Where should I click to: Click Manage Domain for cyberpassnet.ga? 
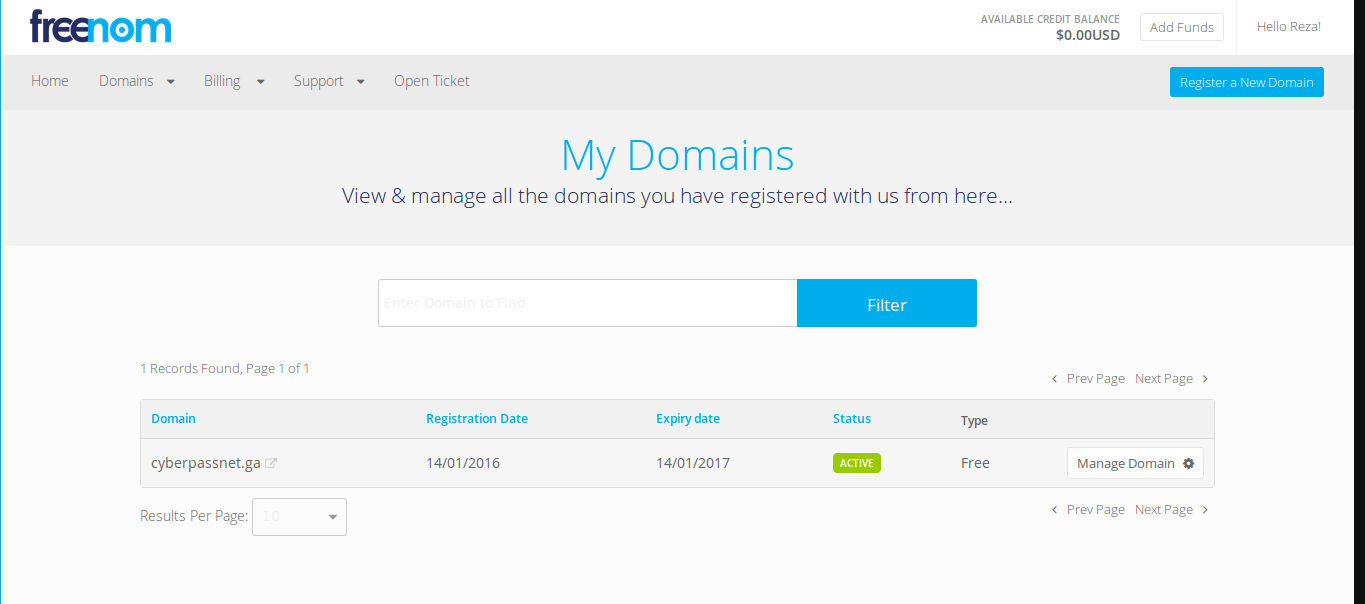(1135, 463)
